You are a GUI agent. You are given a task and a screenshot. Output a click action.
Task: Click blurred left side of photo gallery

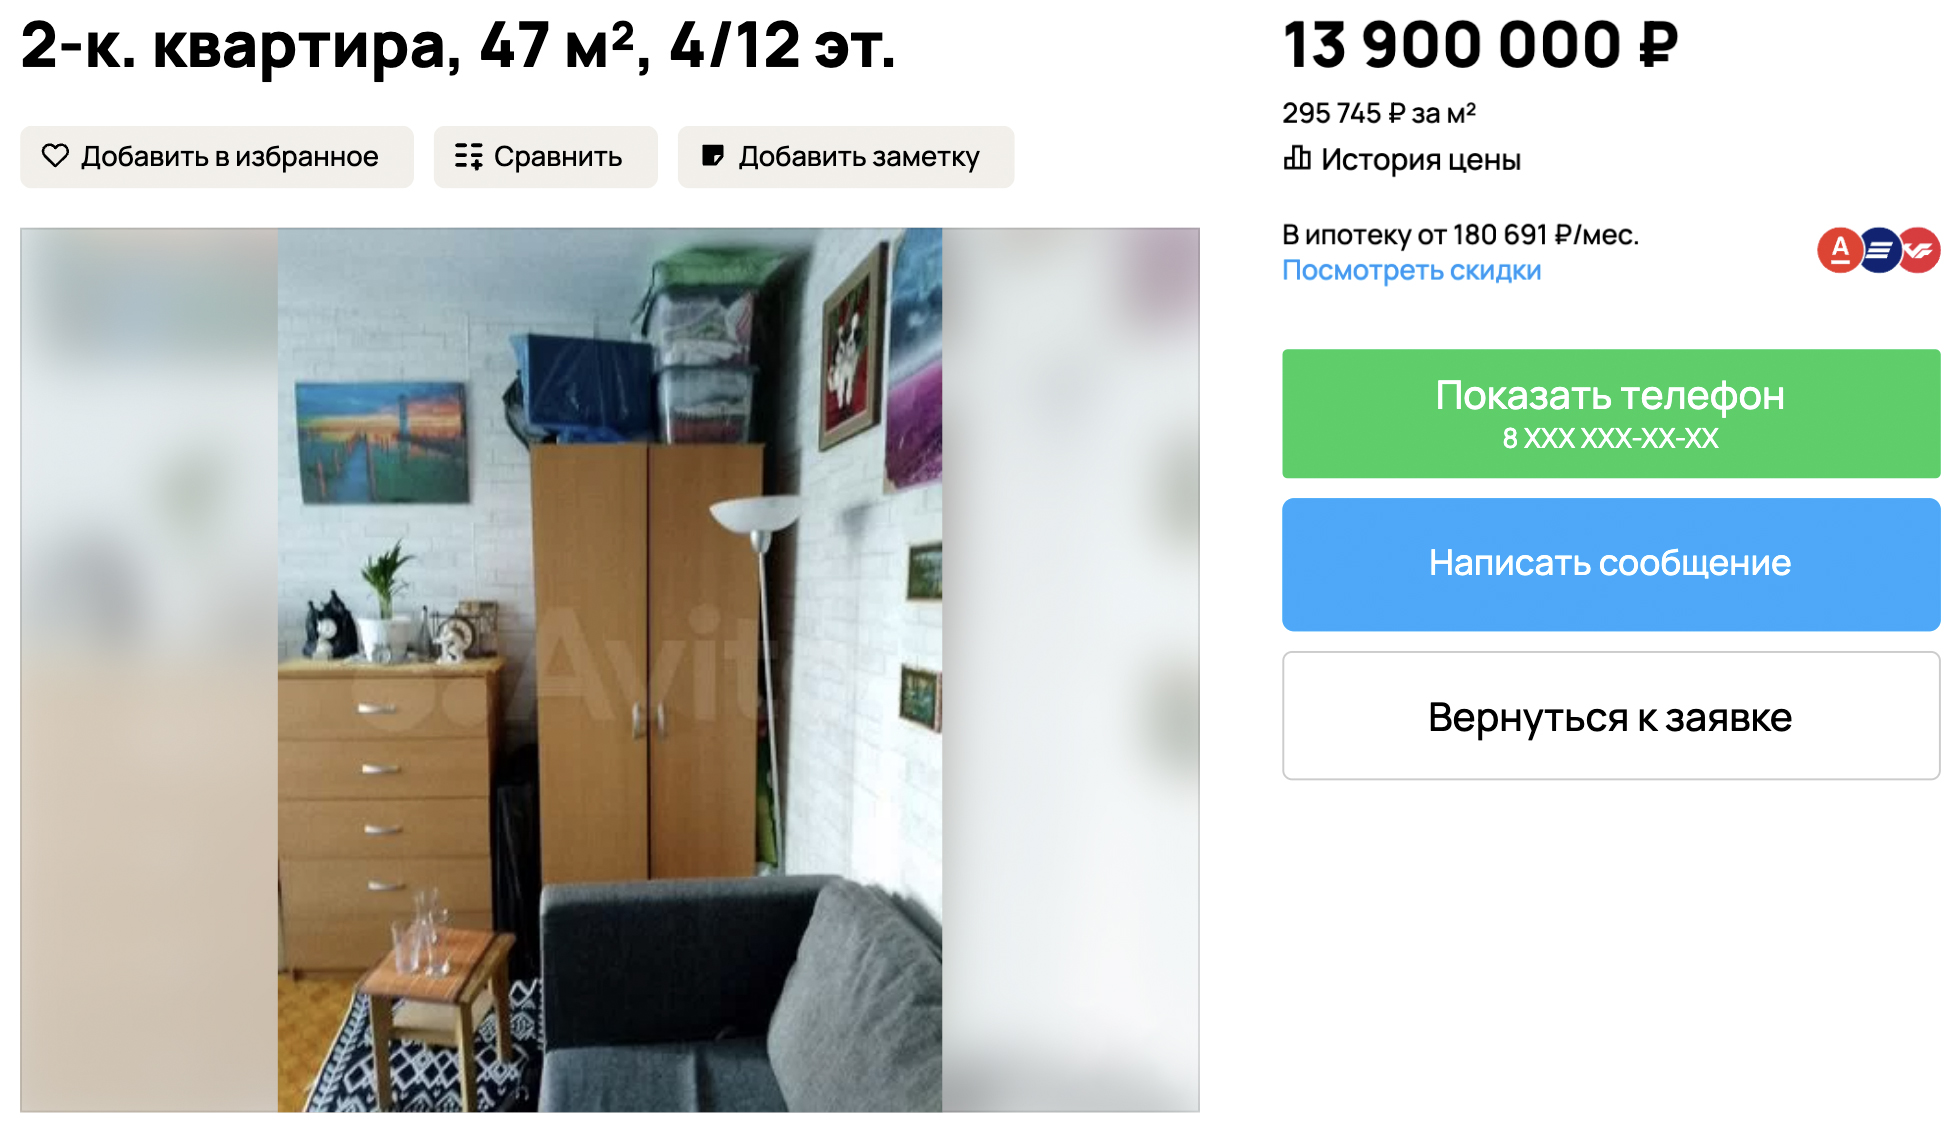point(149,670)
